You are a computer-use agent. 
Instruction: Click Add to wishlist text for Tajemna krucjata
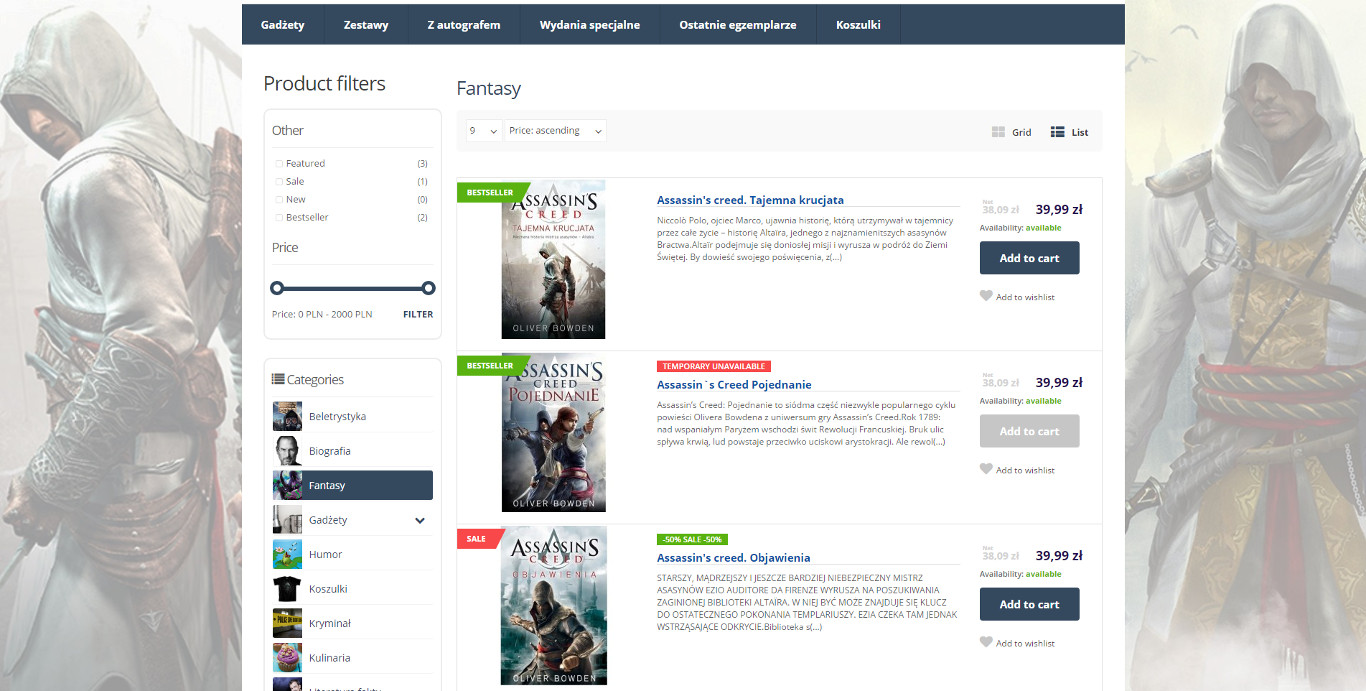(x=1025, y=297)
